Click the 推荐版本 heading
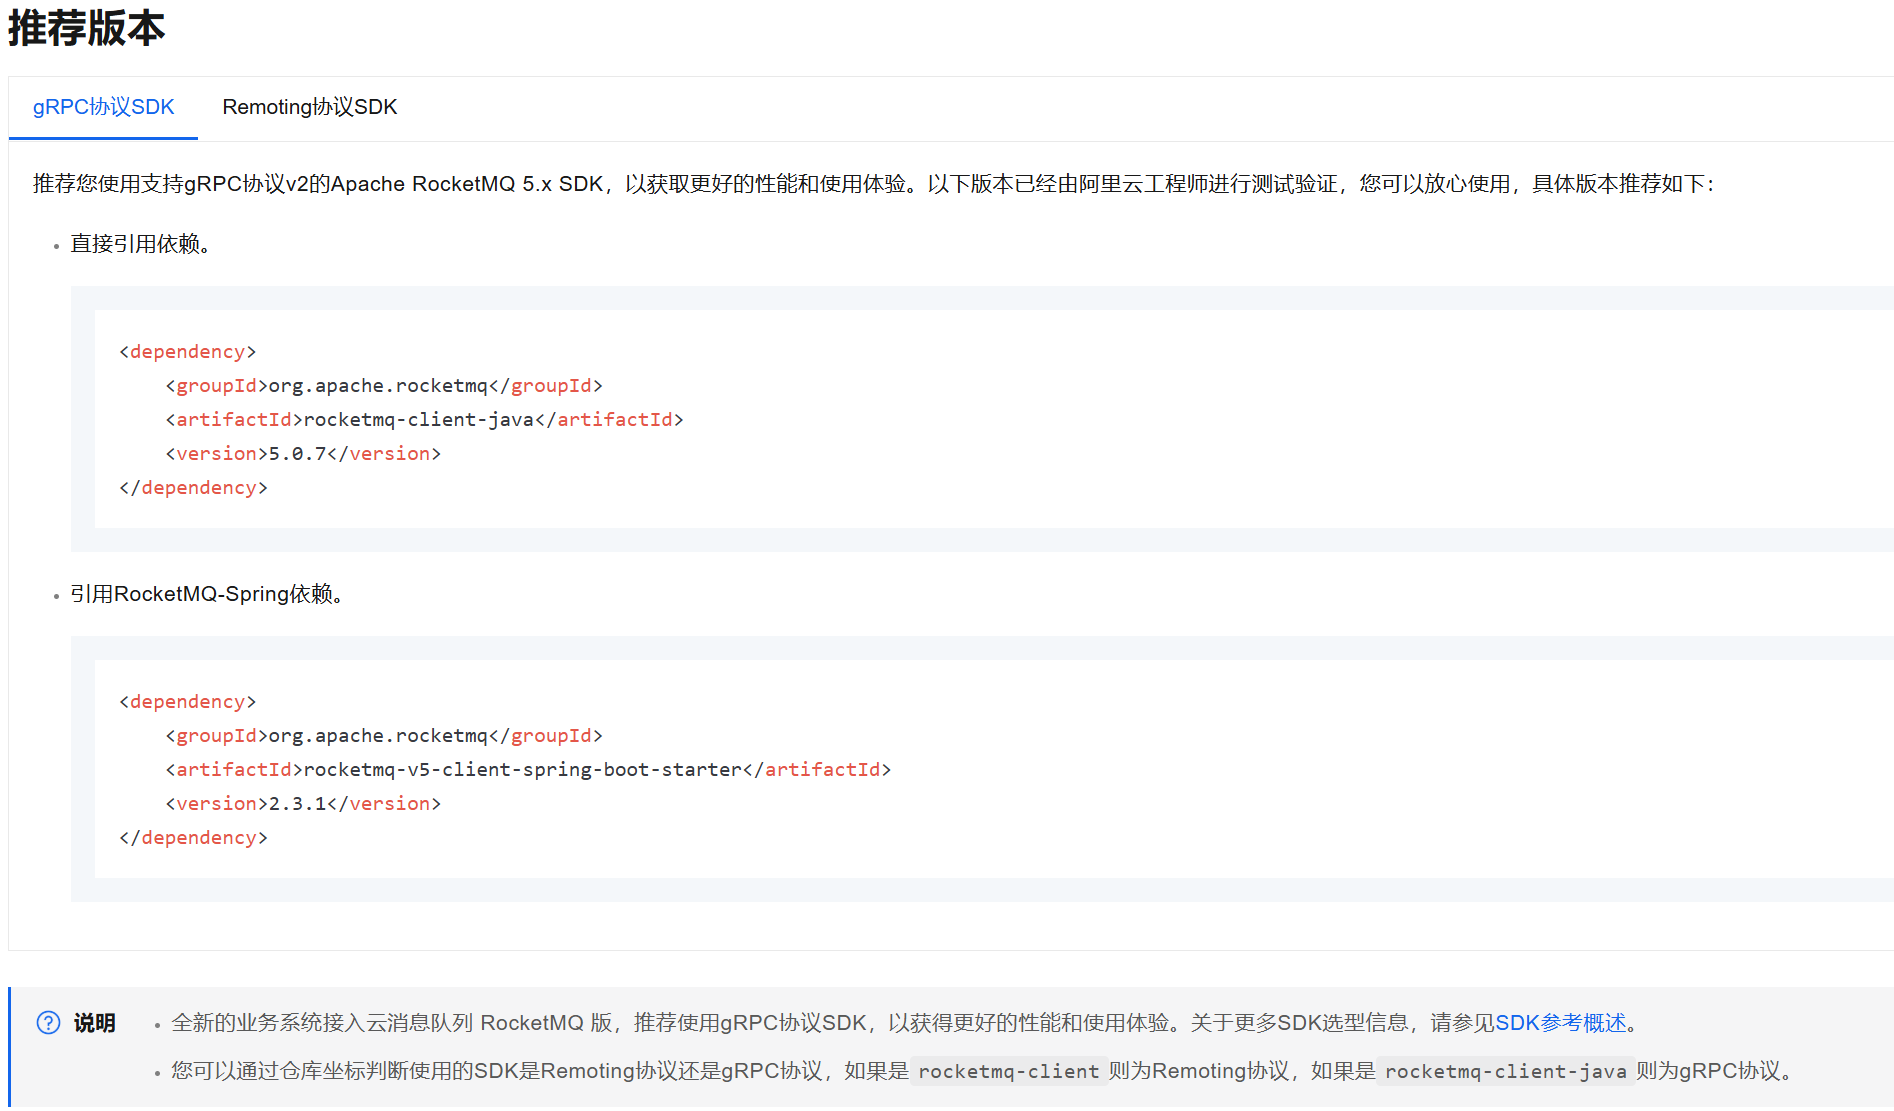1894x1111 pixels. (x=86, y=27)
